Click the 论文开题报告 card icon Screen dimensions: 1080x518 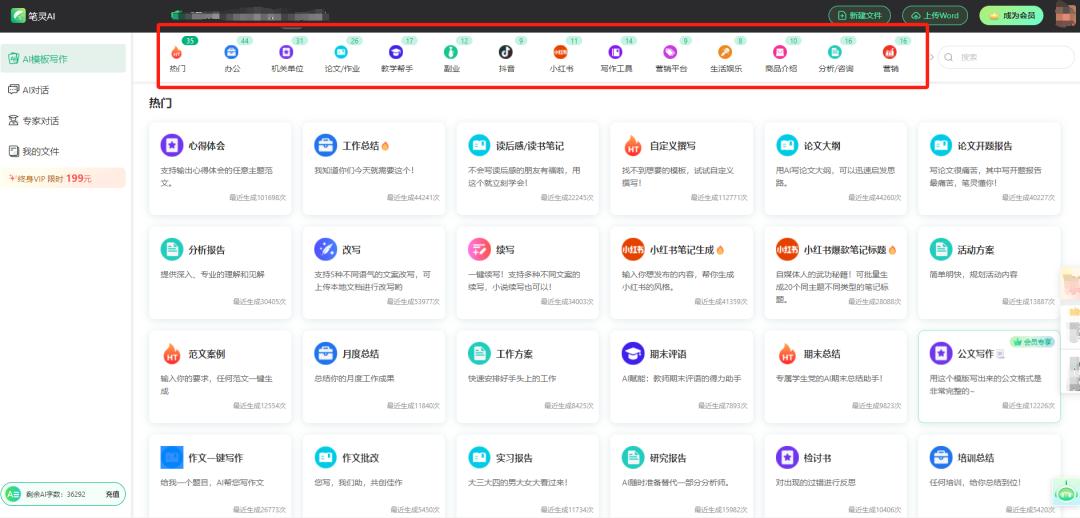(941, 145)
